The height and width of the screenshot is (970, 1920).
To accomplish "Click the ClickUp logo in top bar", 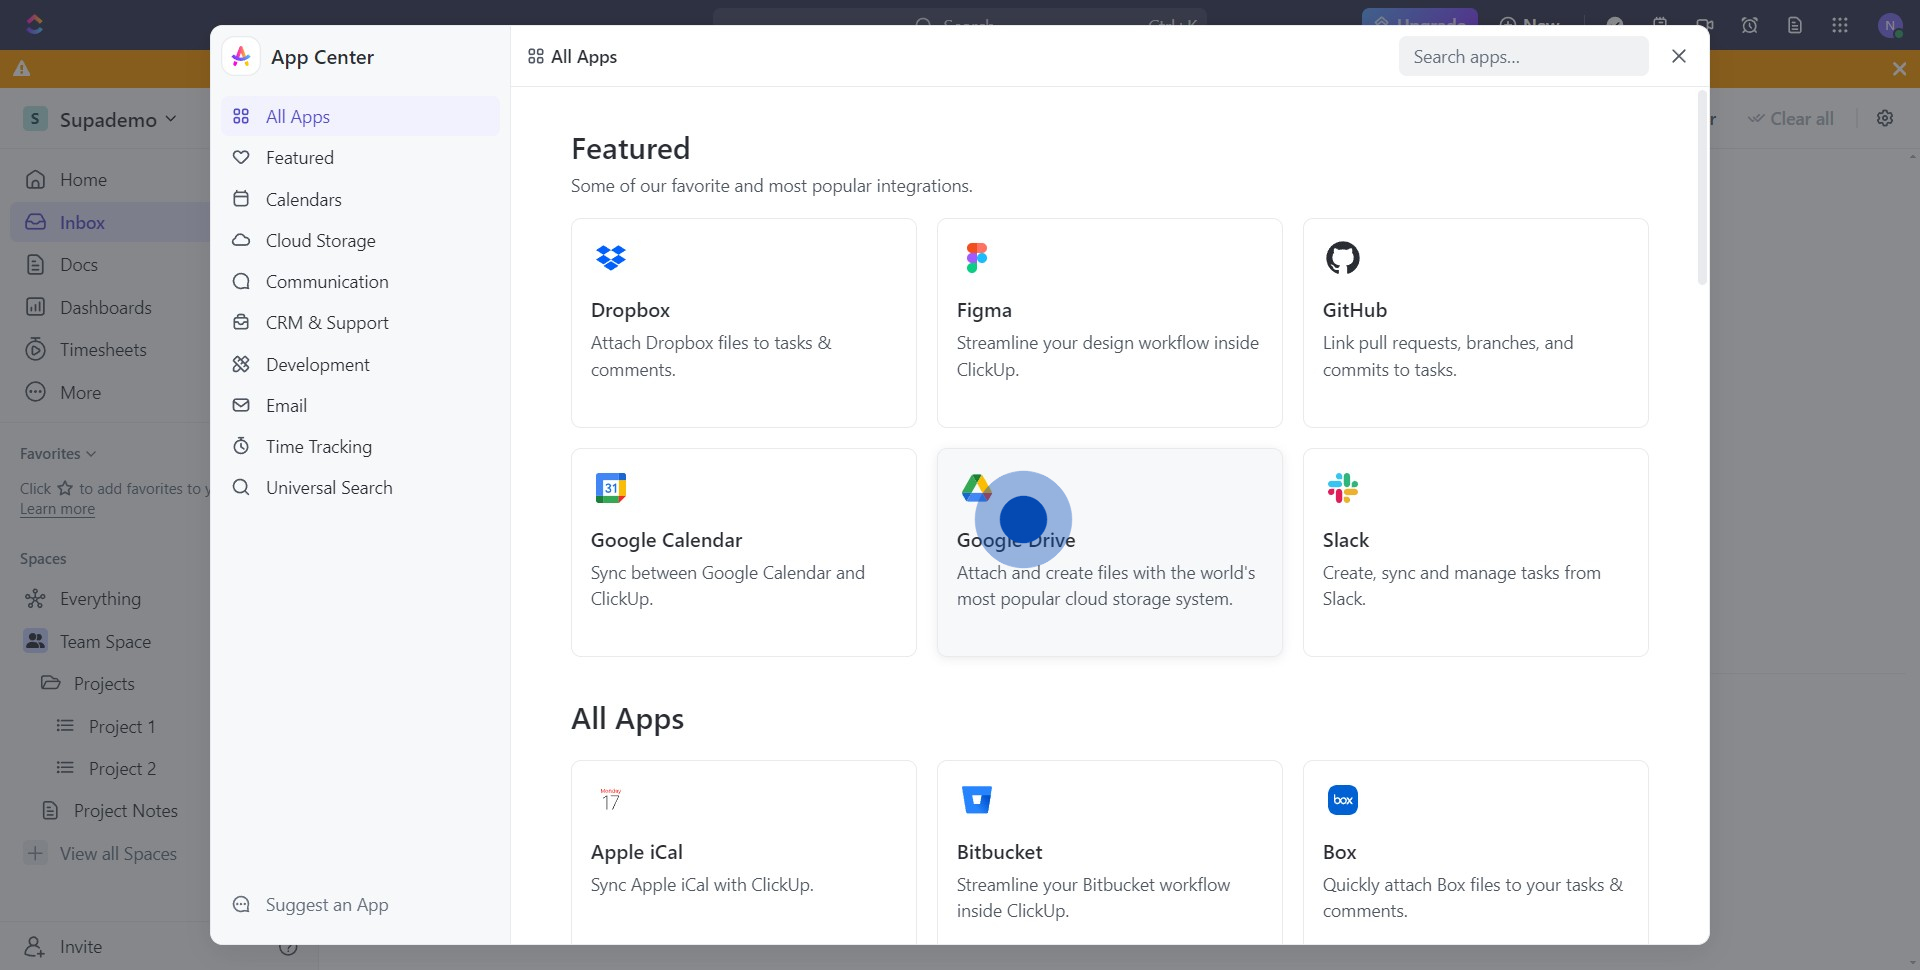I will (x=35, y=24).
